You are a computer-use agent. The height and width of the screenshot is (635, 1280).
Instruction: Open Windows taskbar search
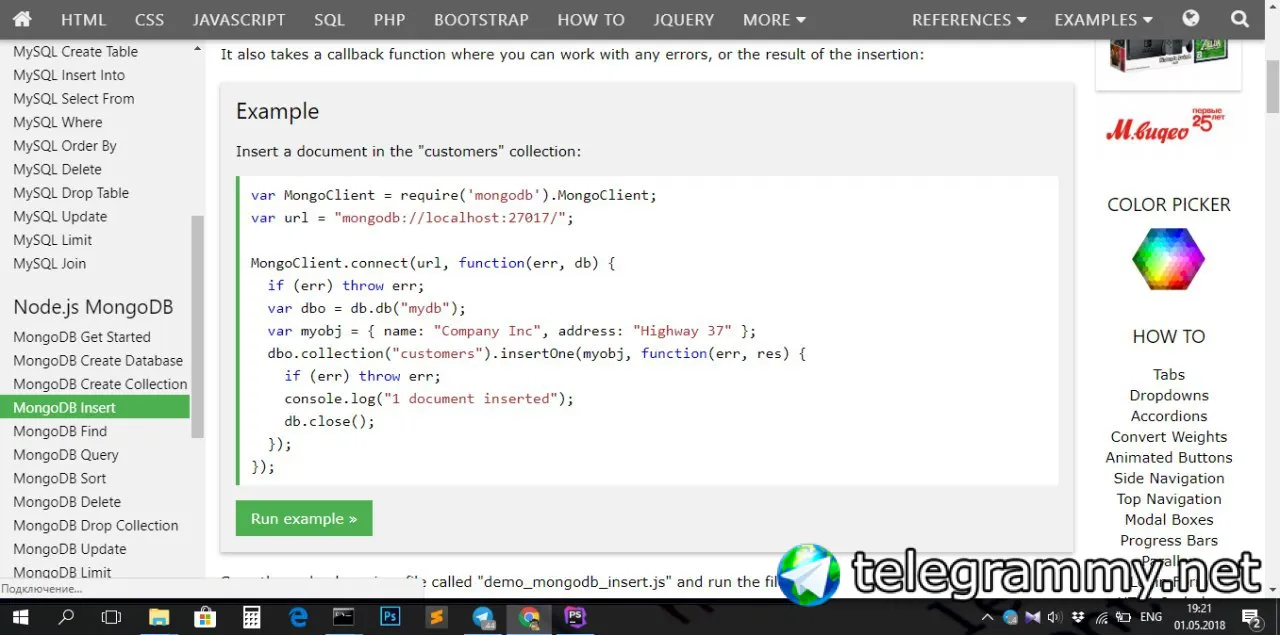point(66,618)
